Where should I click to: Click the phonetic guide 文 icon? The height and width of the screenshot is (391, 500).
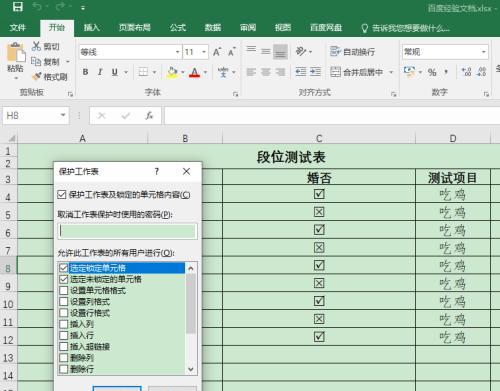[223, 72]
